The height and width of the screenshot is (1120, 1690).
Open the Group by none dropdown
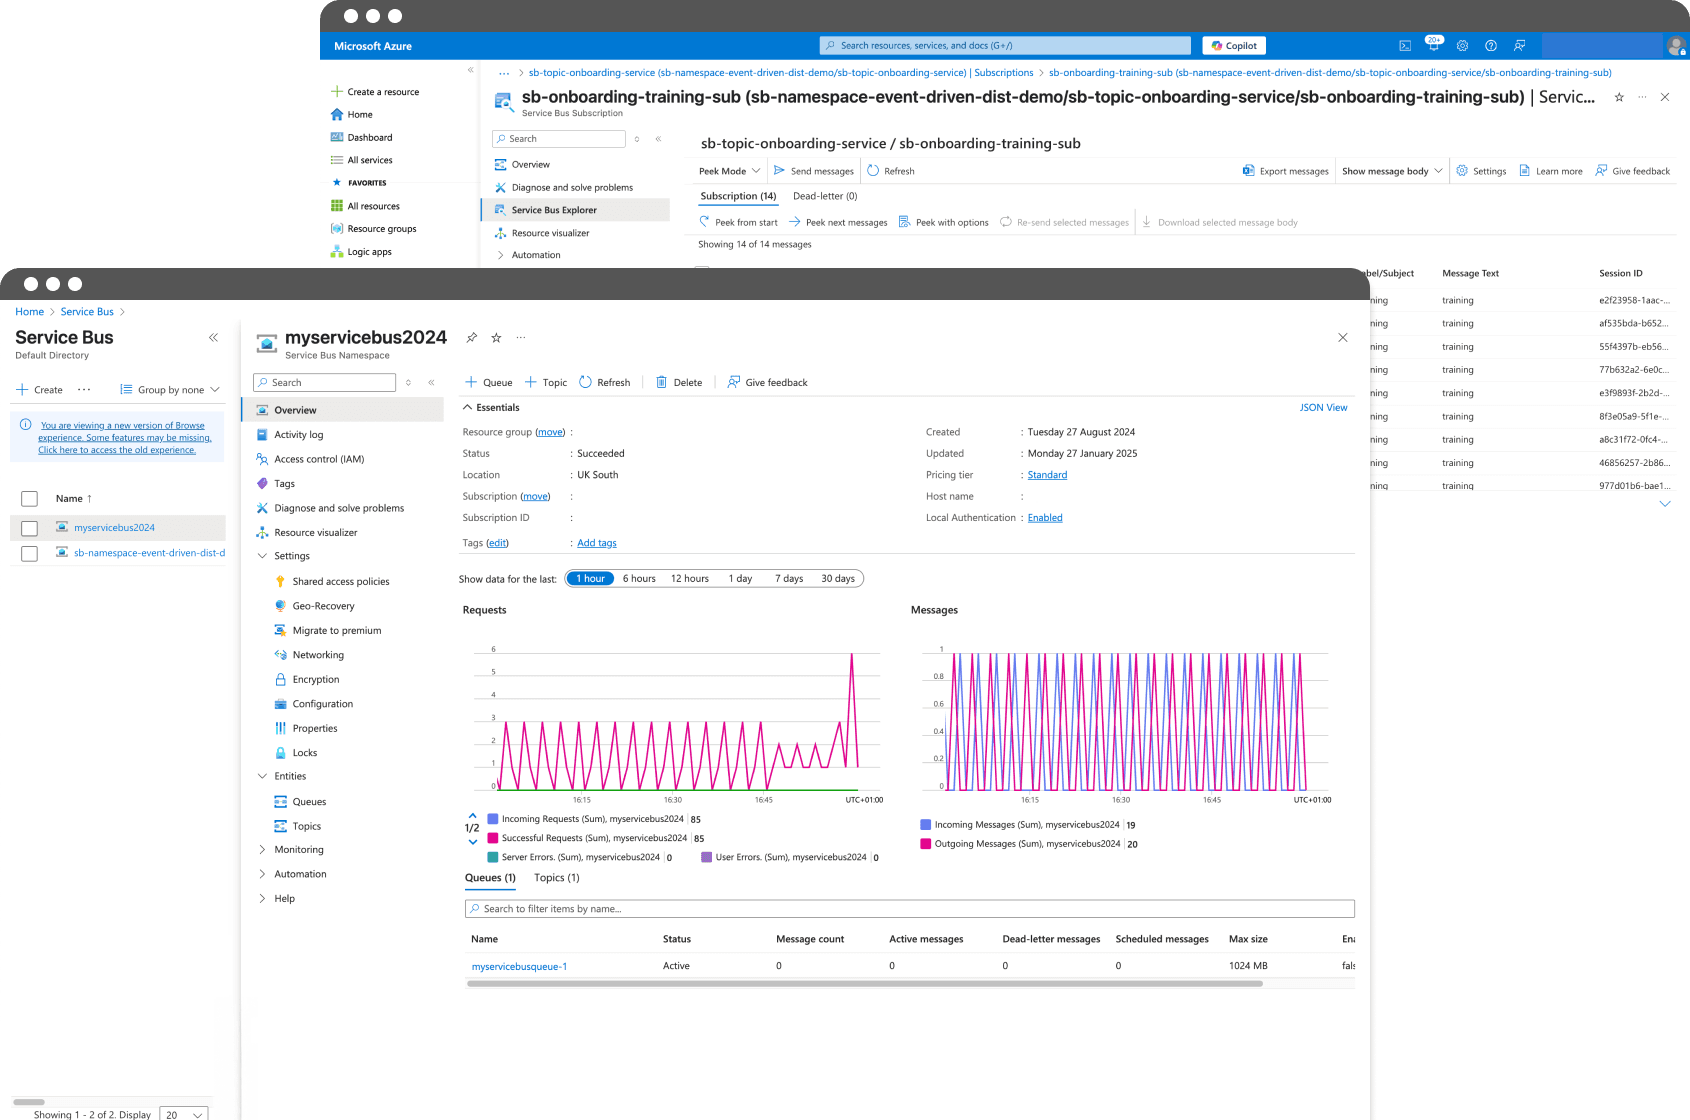pos(170,390)
